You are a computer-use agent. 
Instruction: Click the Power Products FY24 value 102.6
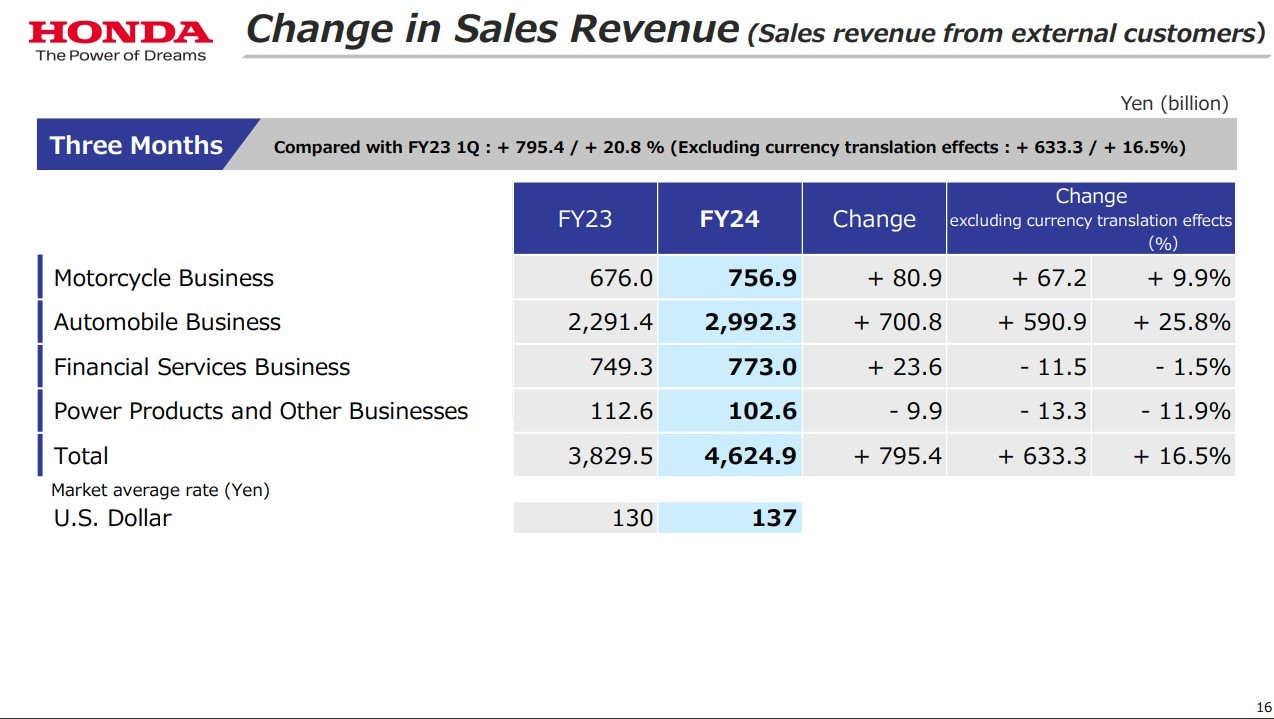(x=762, y=411)
